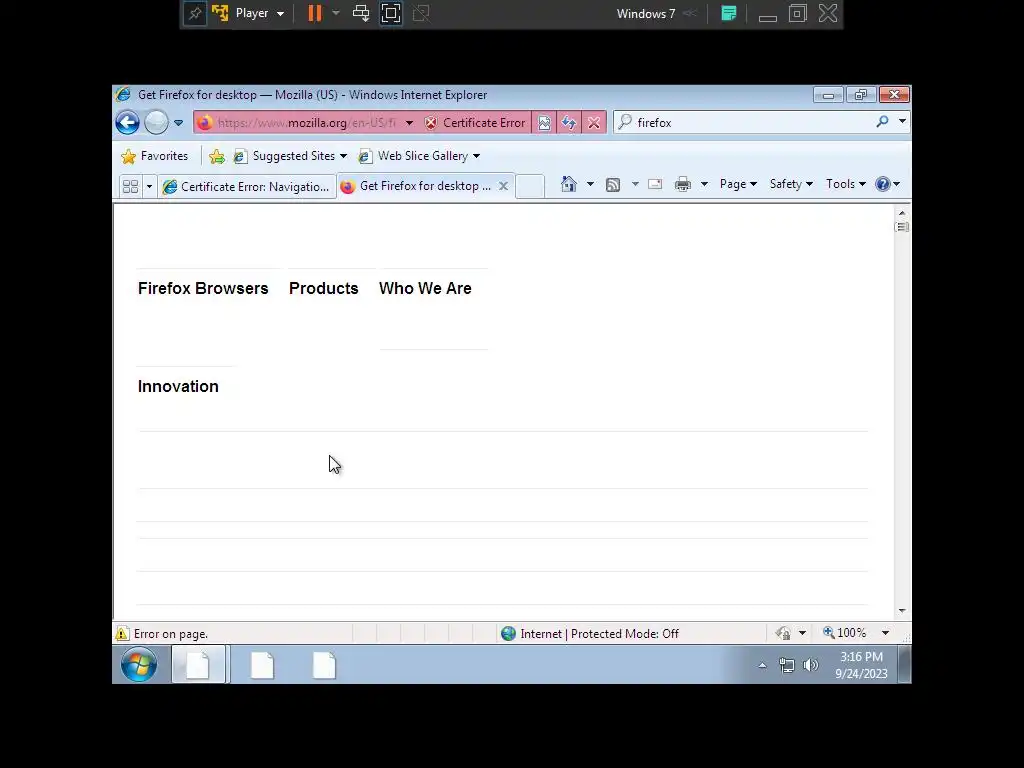
Task: Click the page scrollbar down arrow
Action: (x=902, y=611)
